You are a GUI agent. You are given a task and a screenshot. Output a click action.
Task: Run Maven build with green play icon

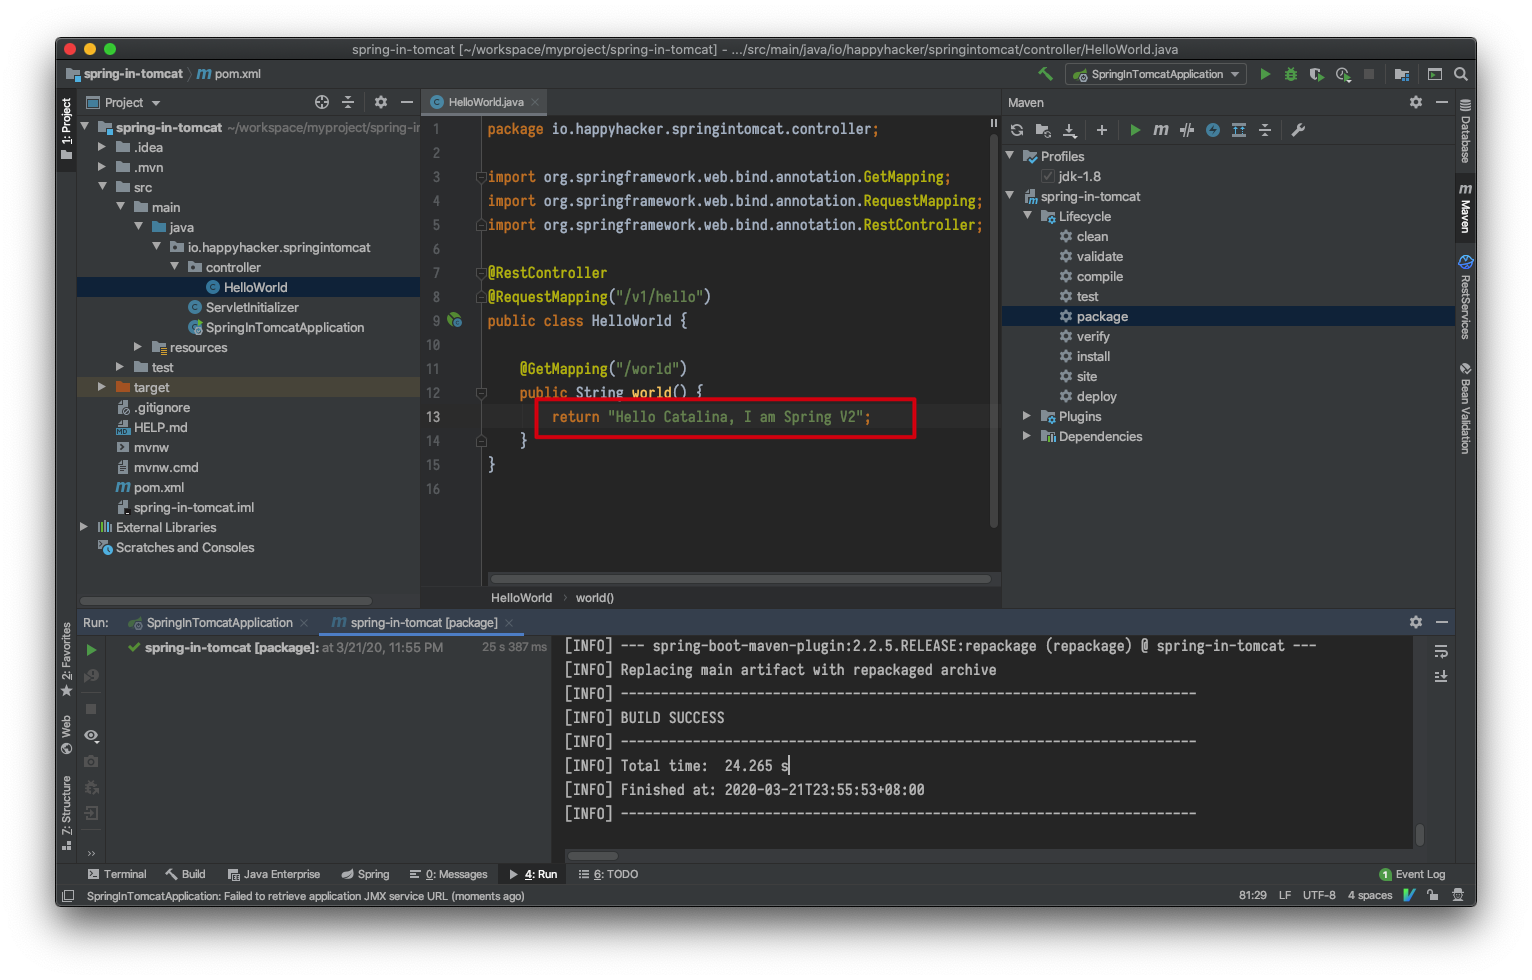1135,130
